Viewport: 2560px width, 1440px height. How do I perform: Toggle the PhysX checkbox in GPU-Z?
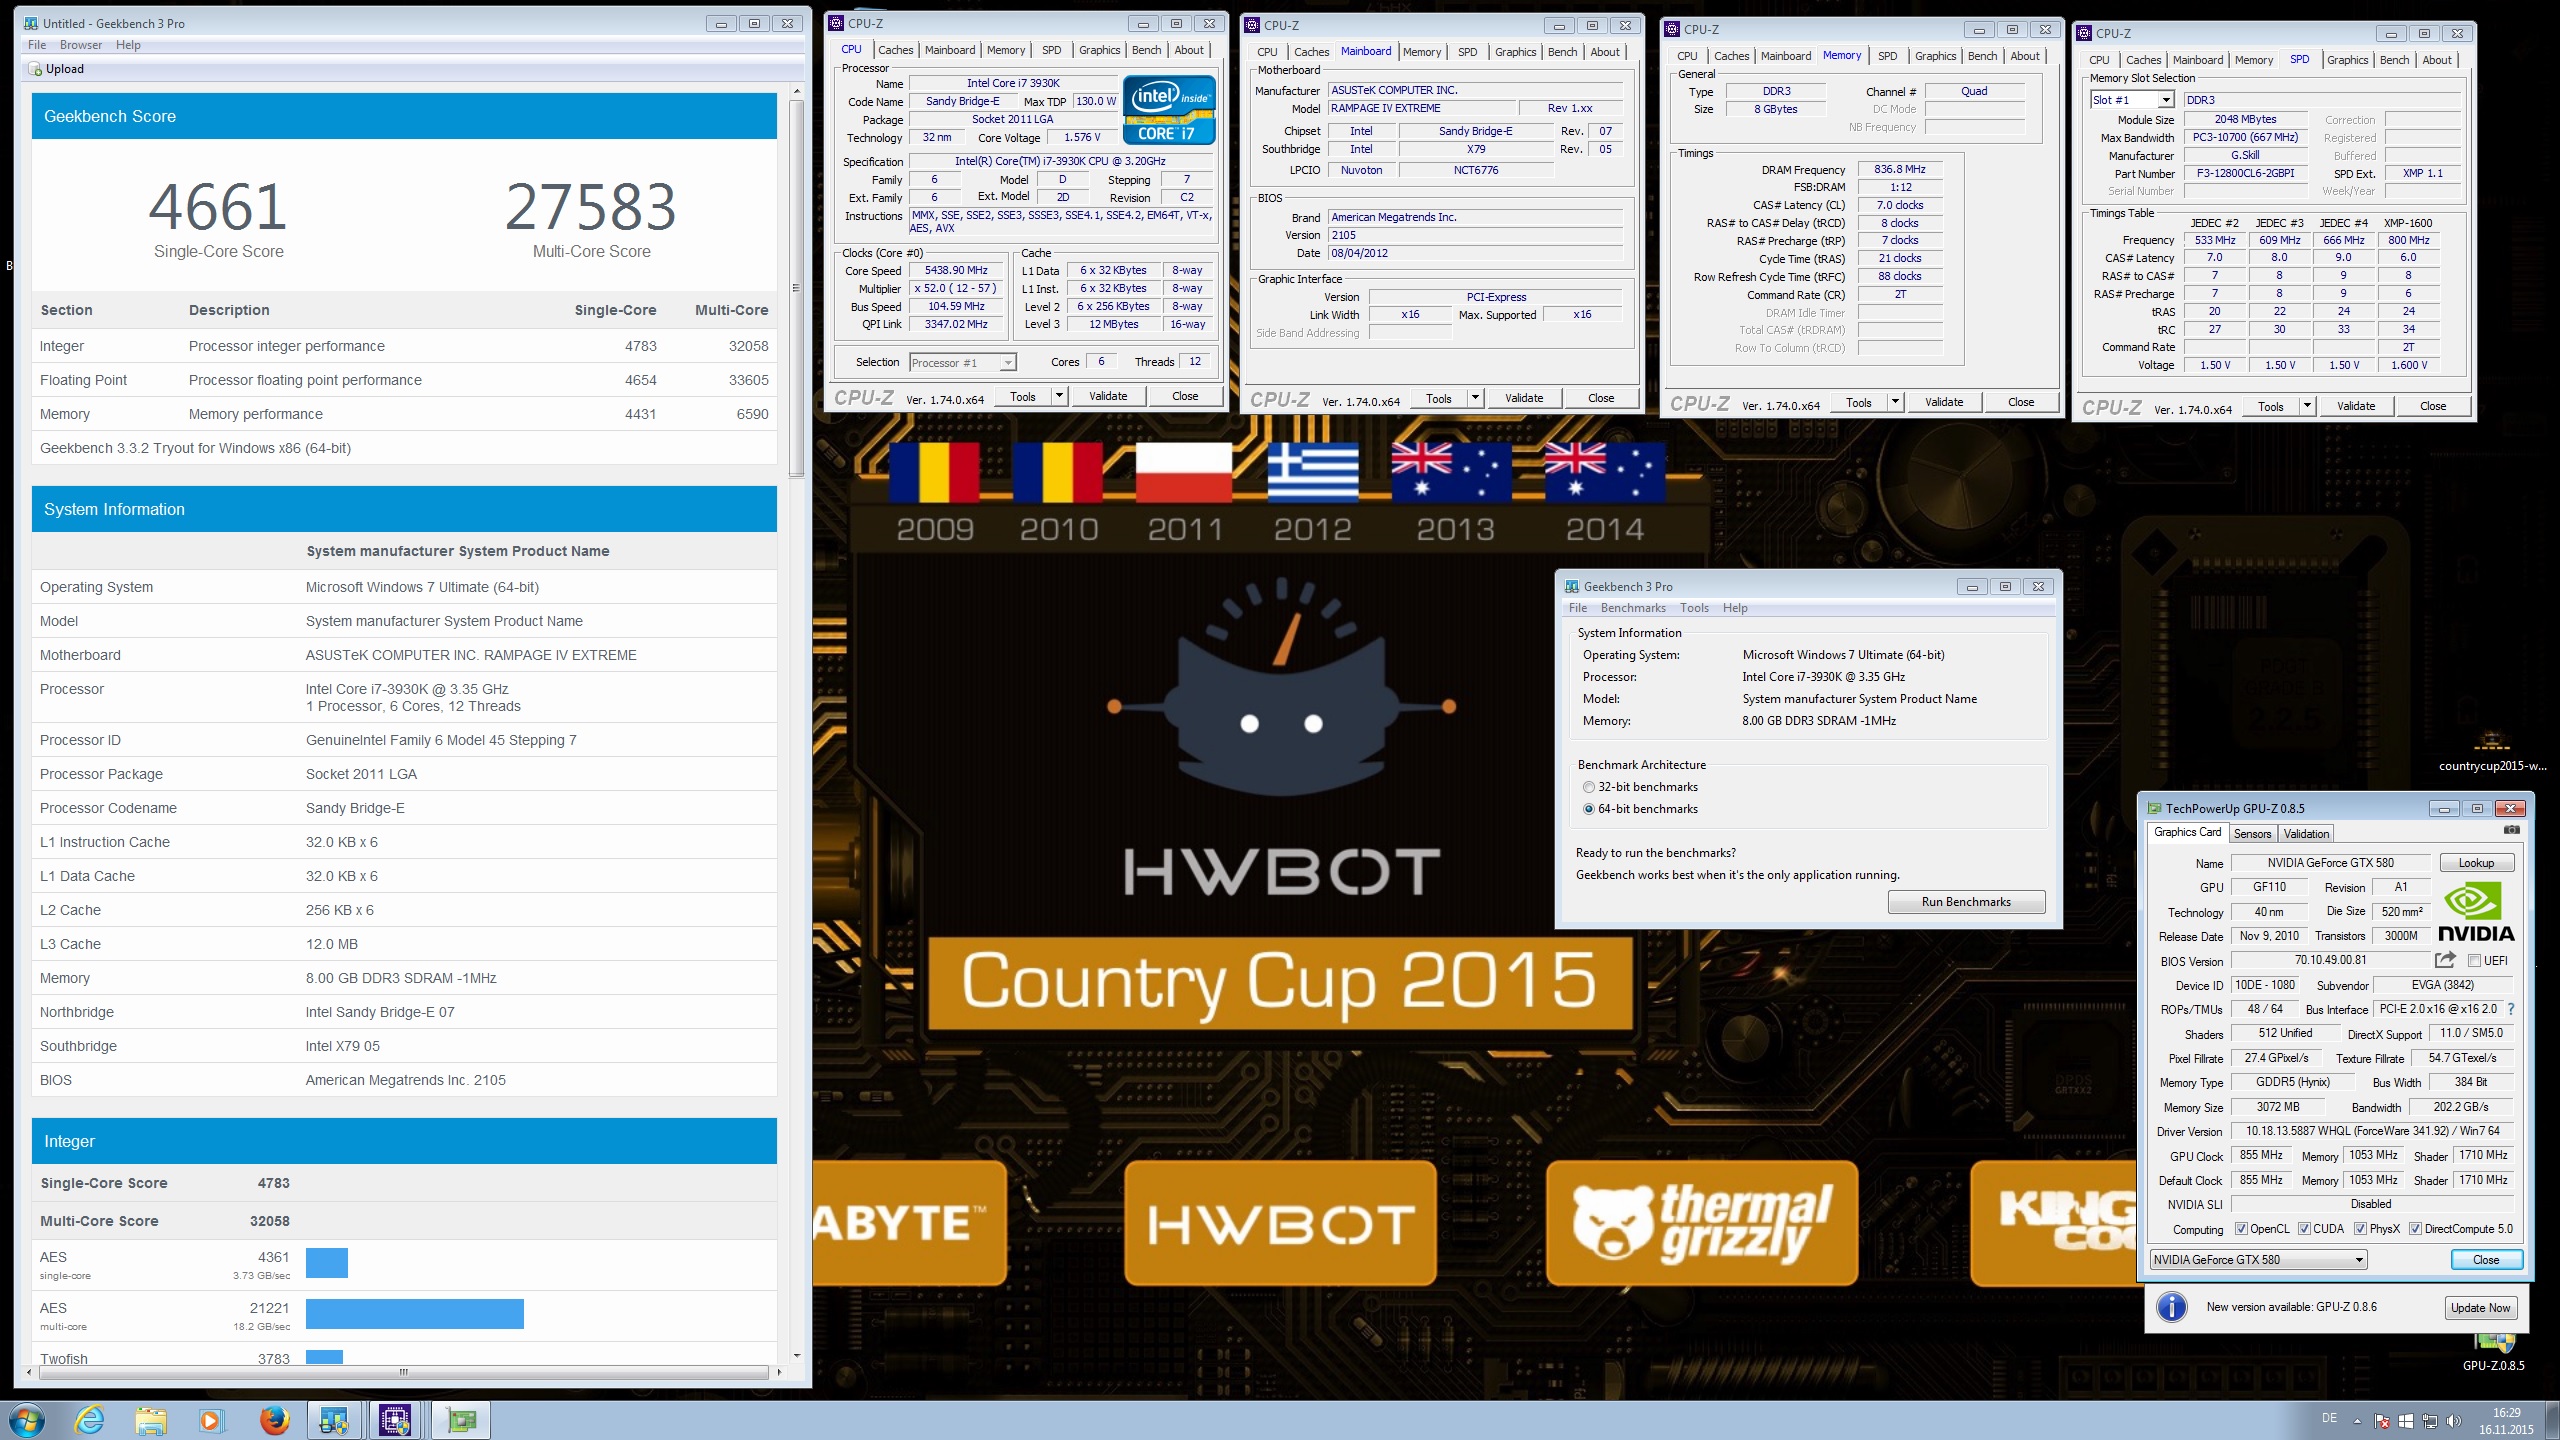(x=2360, y=1229)
